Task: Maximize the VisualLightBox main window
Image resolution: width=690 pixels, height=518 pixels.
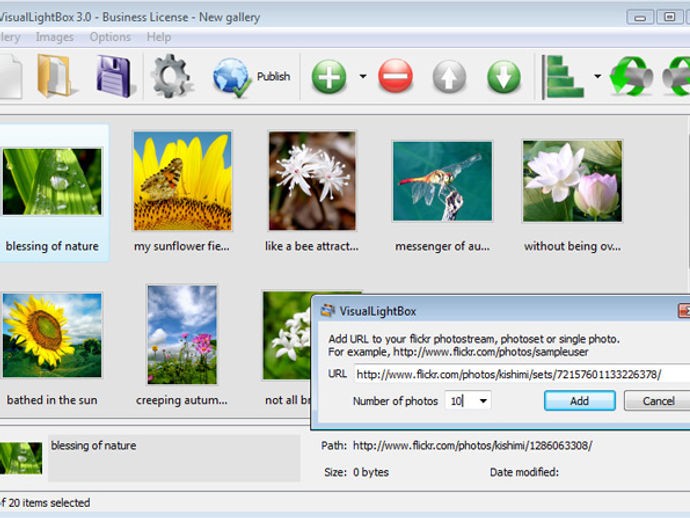Action: 669,17
